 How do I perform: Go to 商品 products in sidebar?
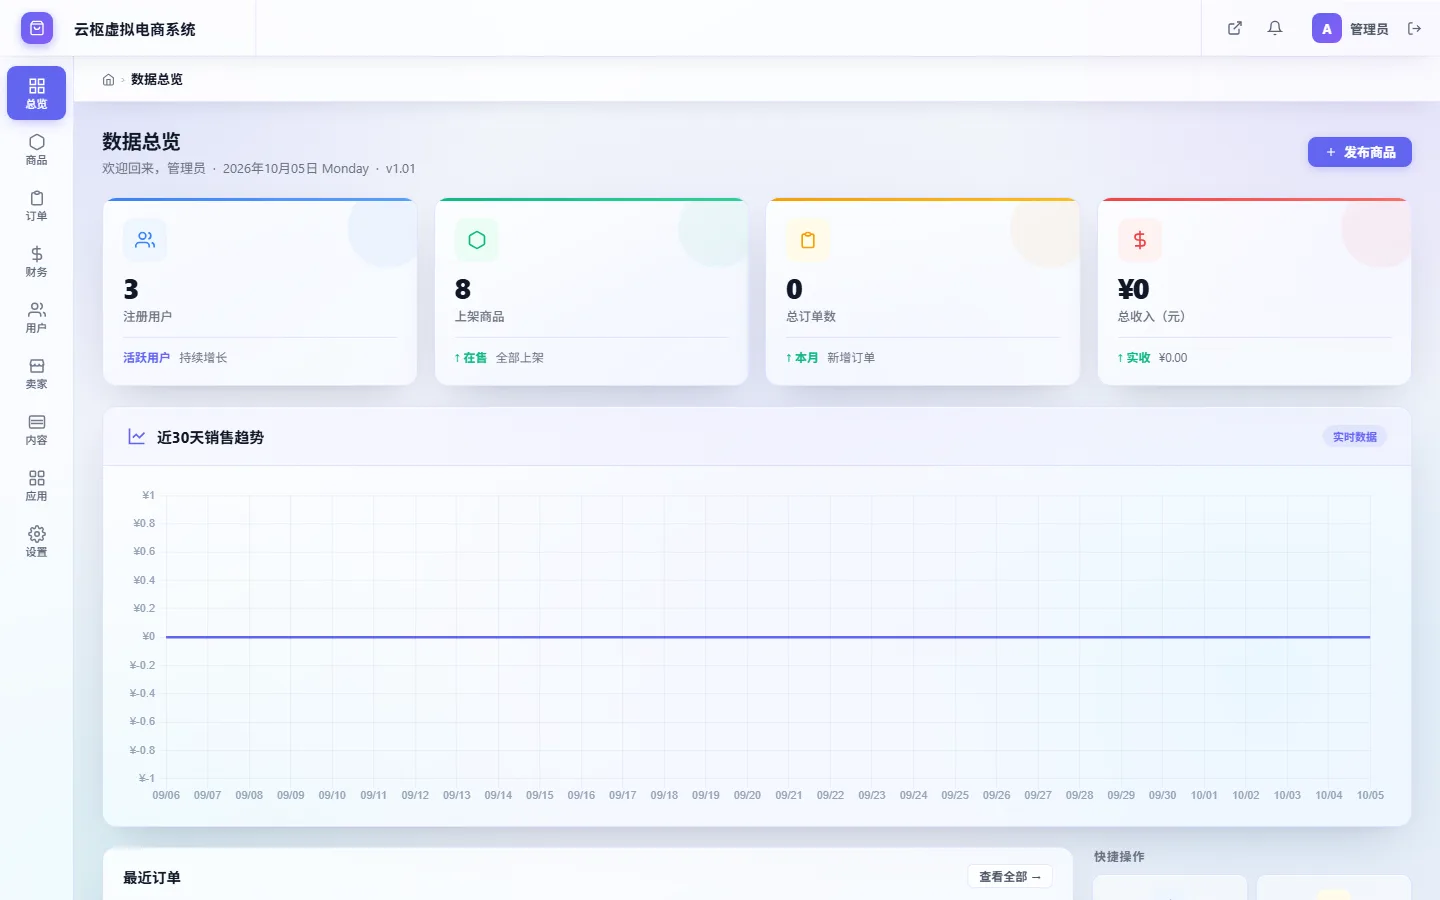click(x=36, y=149)
